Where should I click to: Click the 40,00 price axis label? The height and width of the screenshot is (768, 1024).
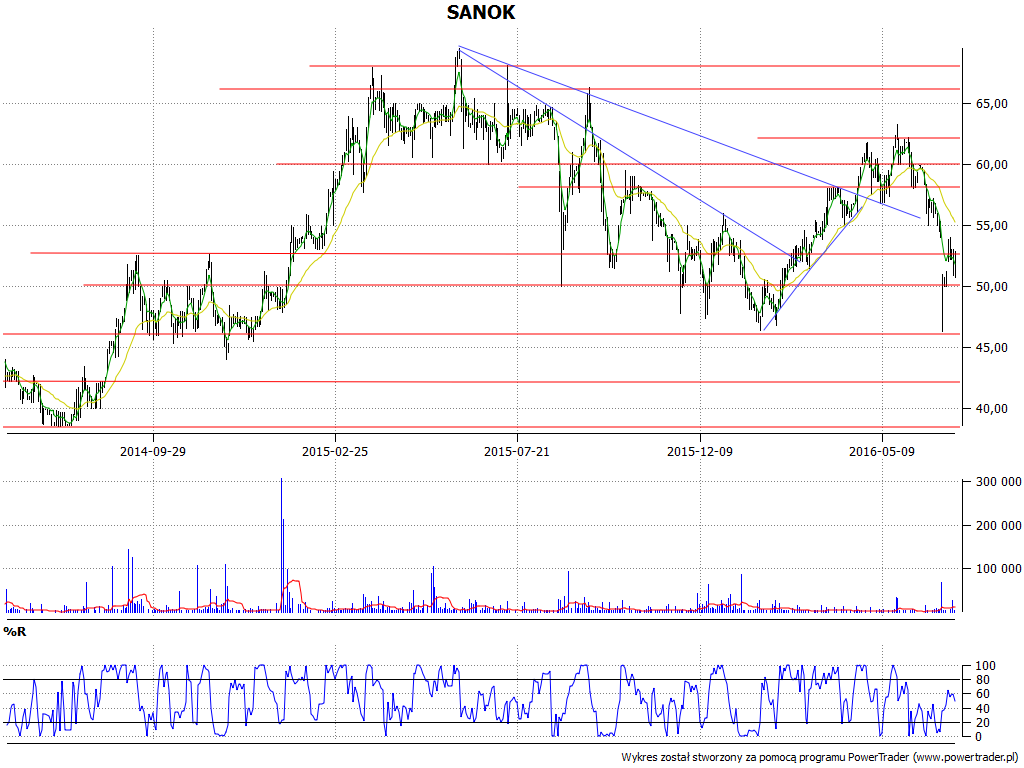point(991,409)
